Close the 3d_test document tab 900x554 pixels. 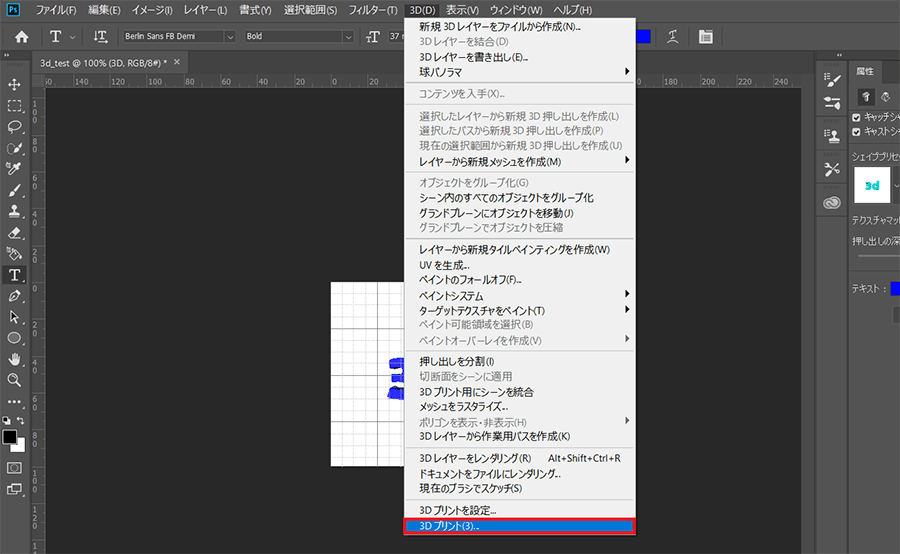pos(177,62)
